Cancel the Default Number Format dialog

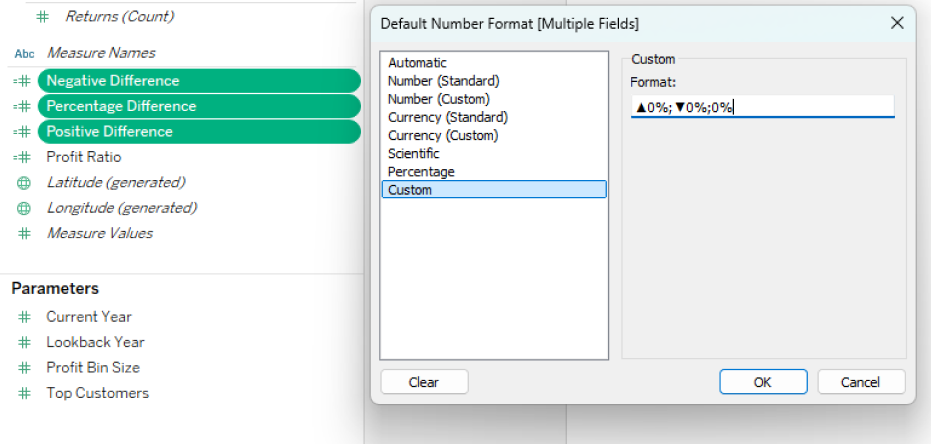(x=861, y=382)
